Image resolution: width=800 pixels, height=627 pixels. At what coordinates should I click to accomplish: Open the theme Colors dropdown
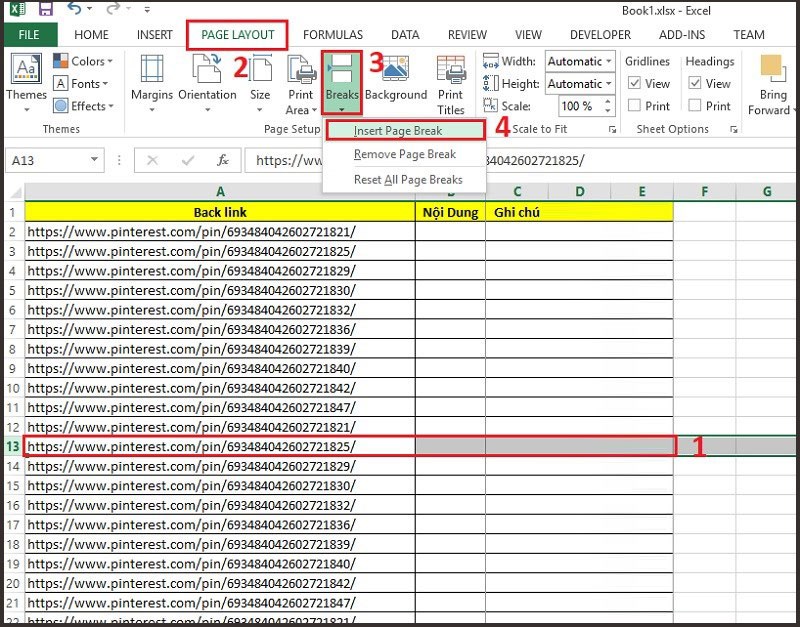[83, 61]
